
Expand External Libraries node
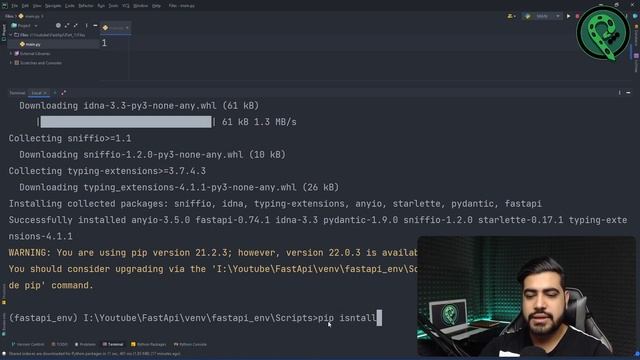point(11,53)
